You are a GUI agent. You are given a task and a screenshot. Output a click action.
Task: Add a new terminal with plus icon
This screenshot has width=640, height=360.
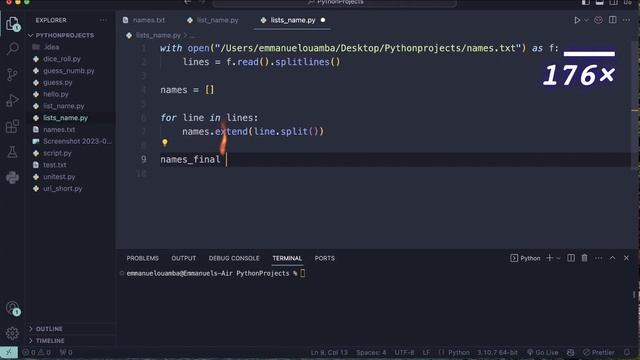549,258
